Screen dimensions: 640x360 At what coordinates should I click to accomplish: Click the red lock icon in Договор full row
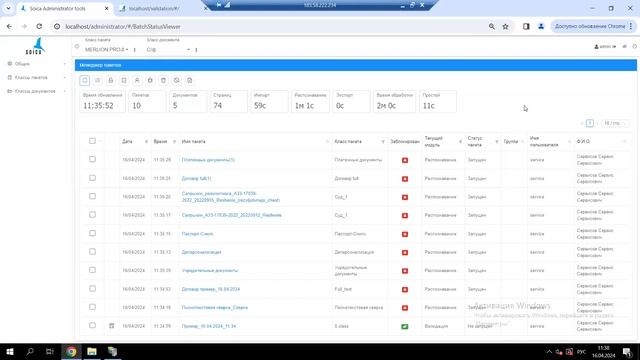tap(405, 179)
